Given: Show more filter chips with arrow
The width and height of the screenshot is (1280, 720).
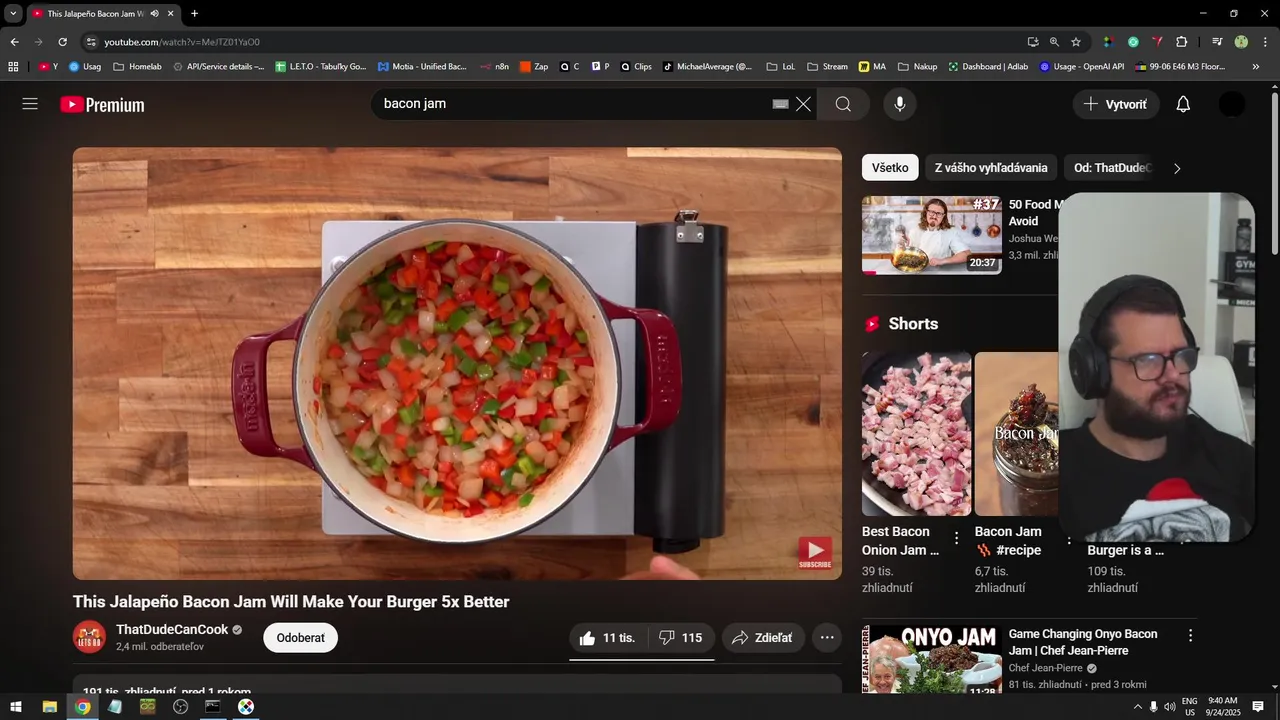Looking at the screenshot, I should coord(1177,168).
